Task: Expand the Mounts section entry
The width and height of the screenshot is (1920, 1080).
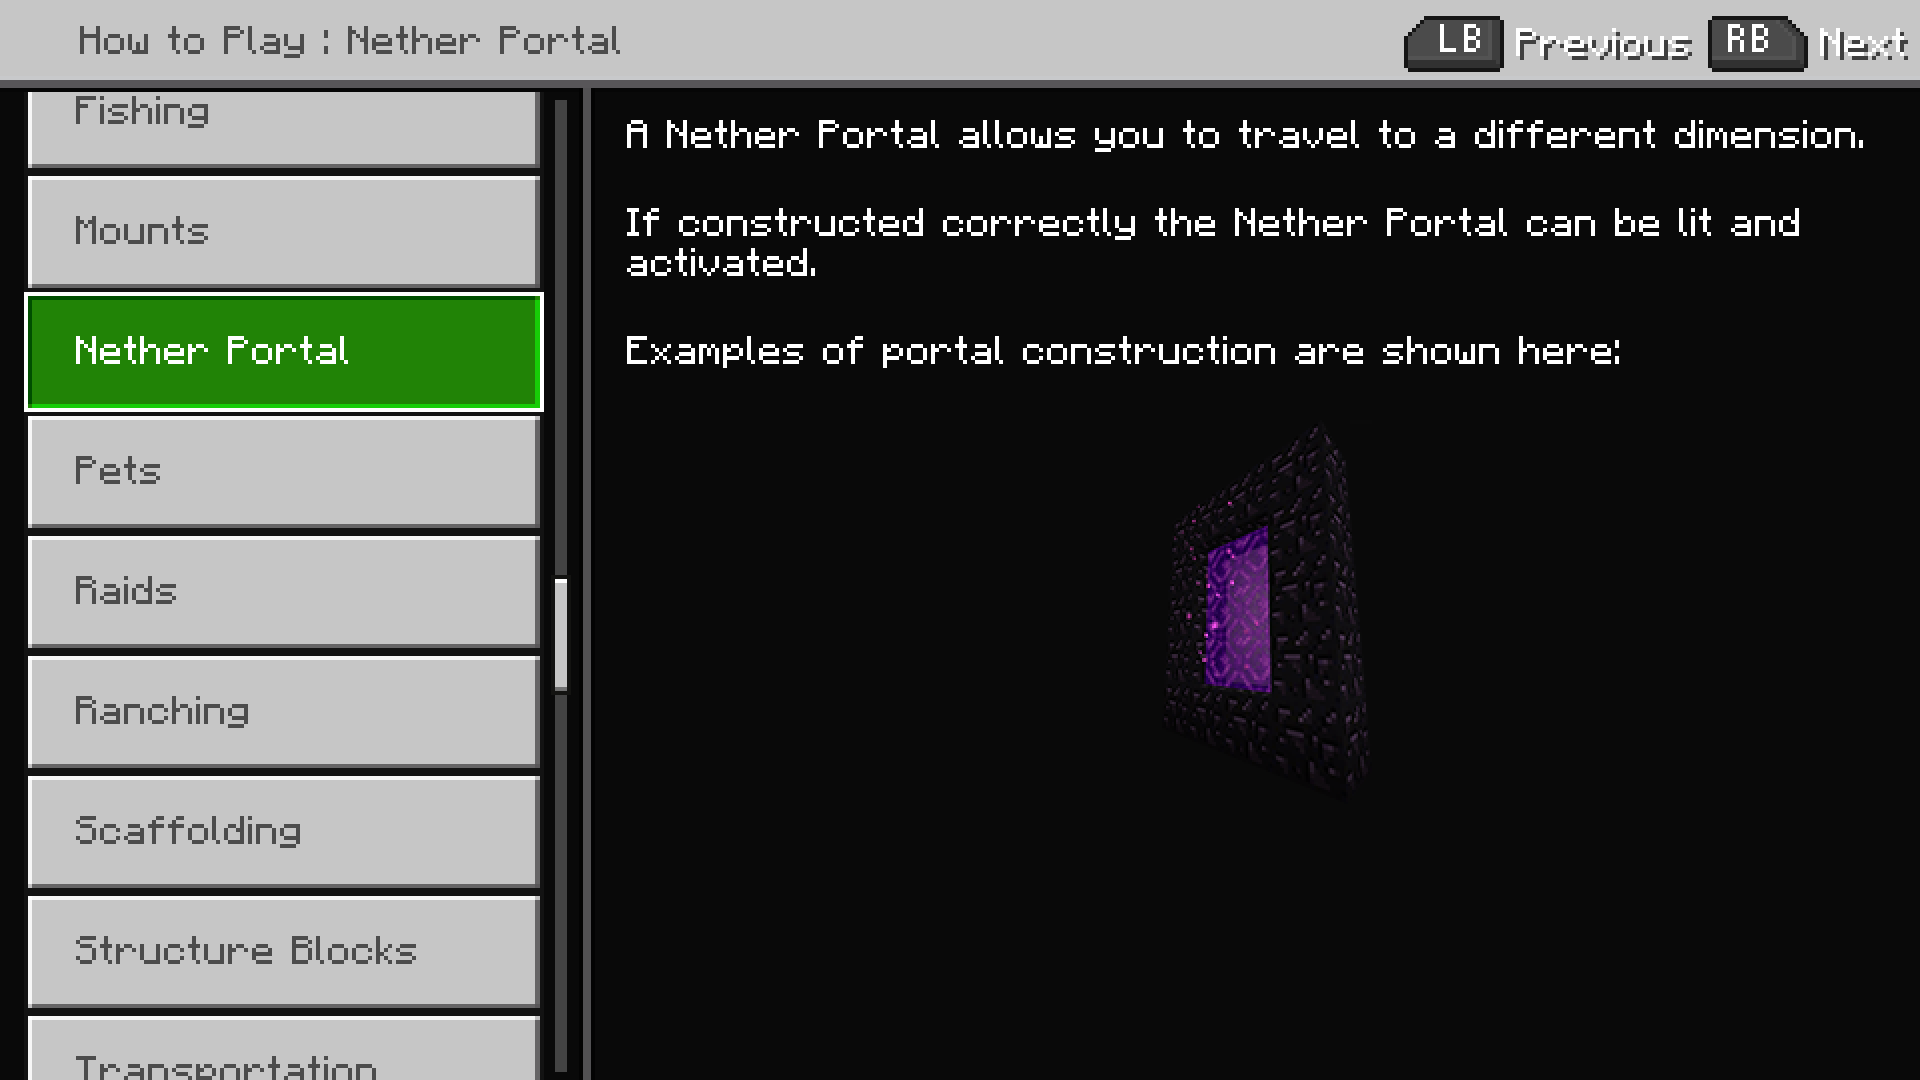Action: click(282, 232)
